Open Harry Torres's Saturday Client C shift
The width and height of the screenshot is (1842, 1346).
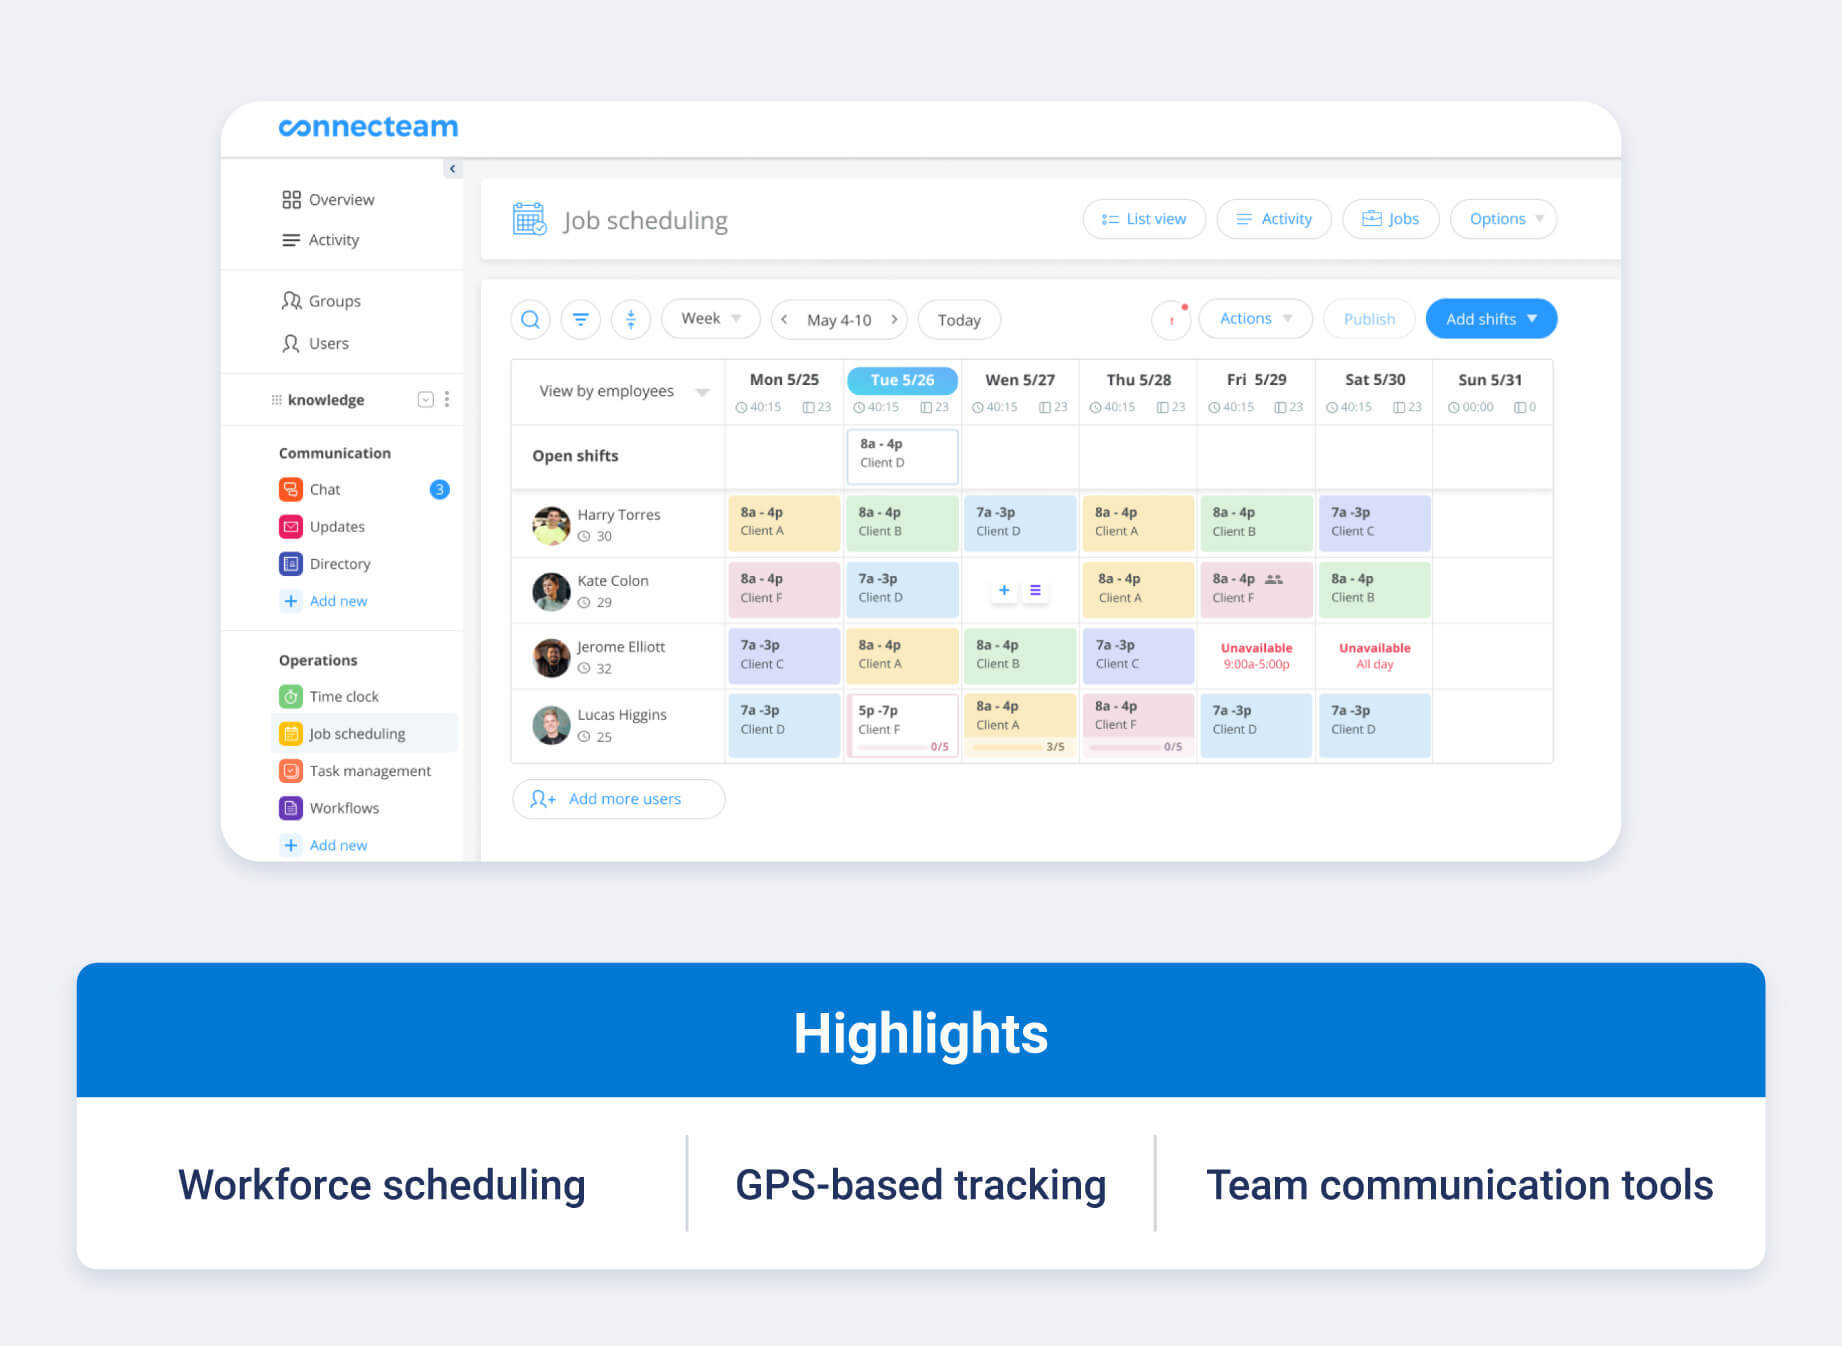pyautogui.click(x=1374, y=523)
